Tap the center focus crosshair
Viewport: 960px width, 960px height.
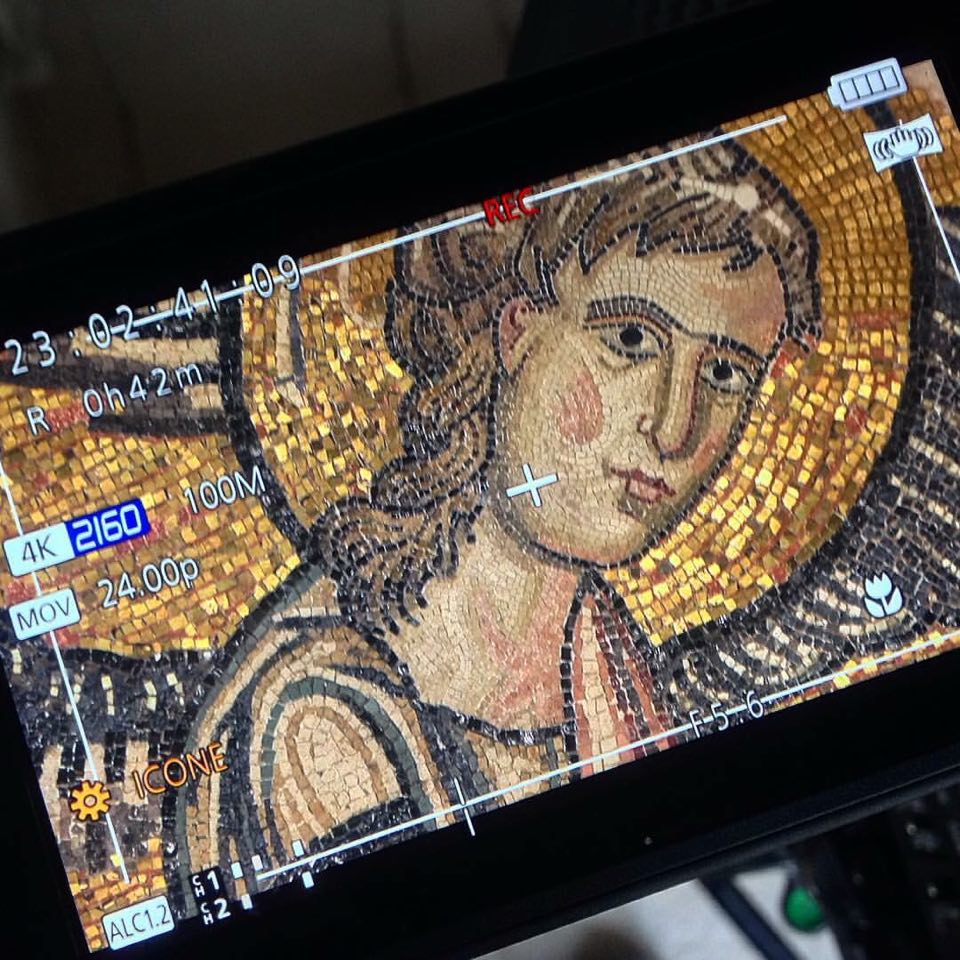point(532,485)
